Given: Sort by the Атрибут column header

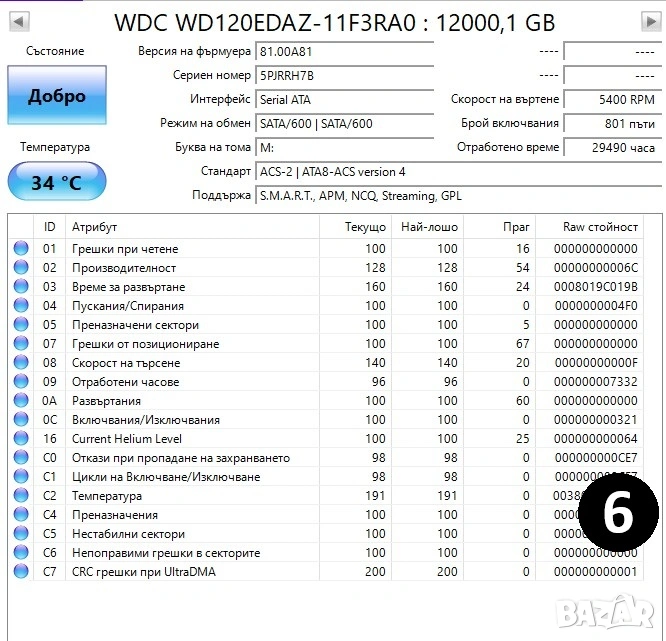Looking at the screenshot, I should (x=190, y=227).
